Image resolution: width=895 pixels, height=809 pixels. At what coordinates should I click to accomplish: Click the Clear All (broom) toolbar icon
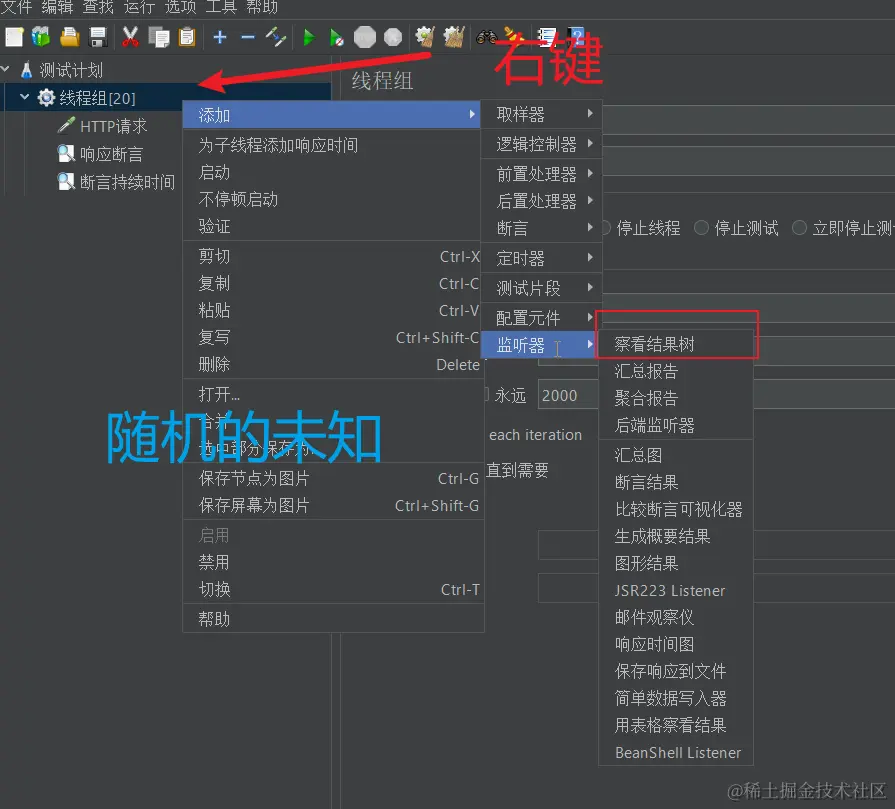pos(453,37)
